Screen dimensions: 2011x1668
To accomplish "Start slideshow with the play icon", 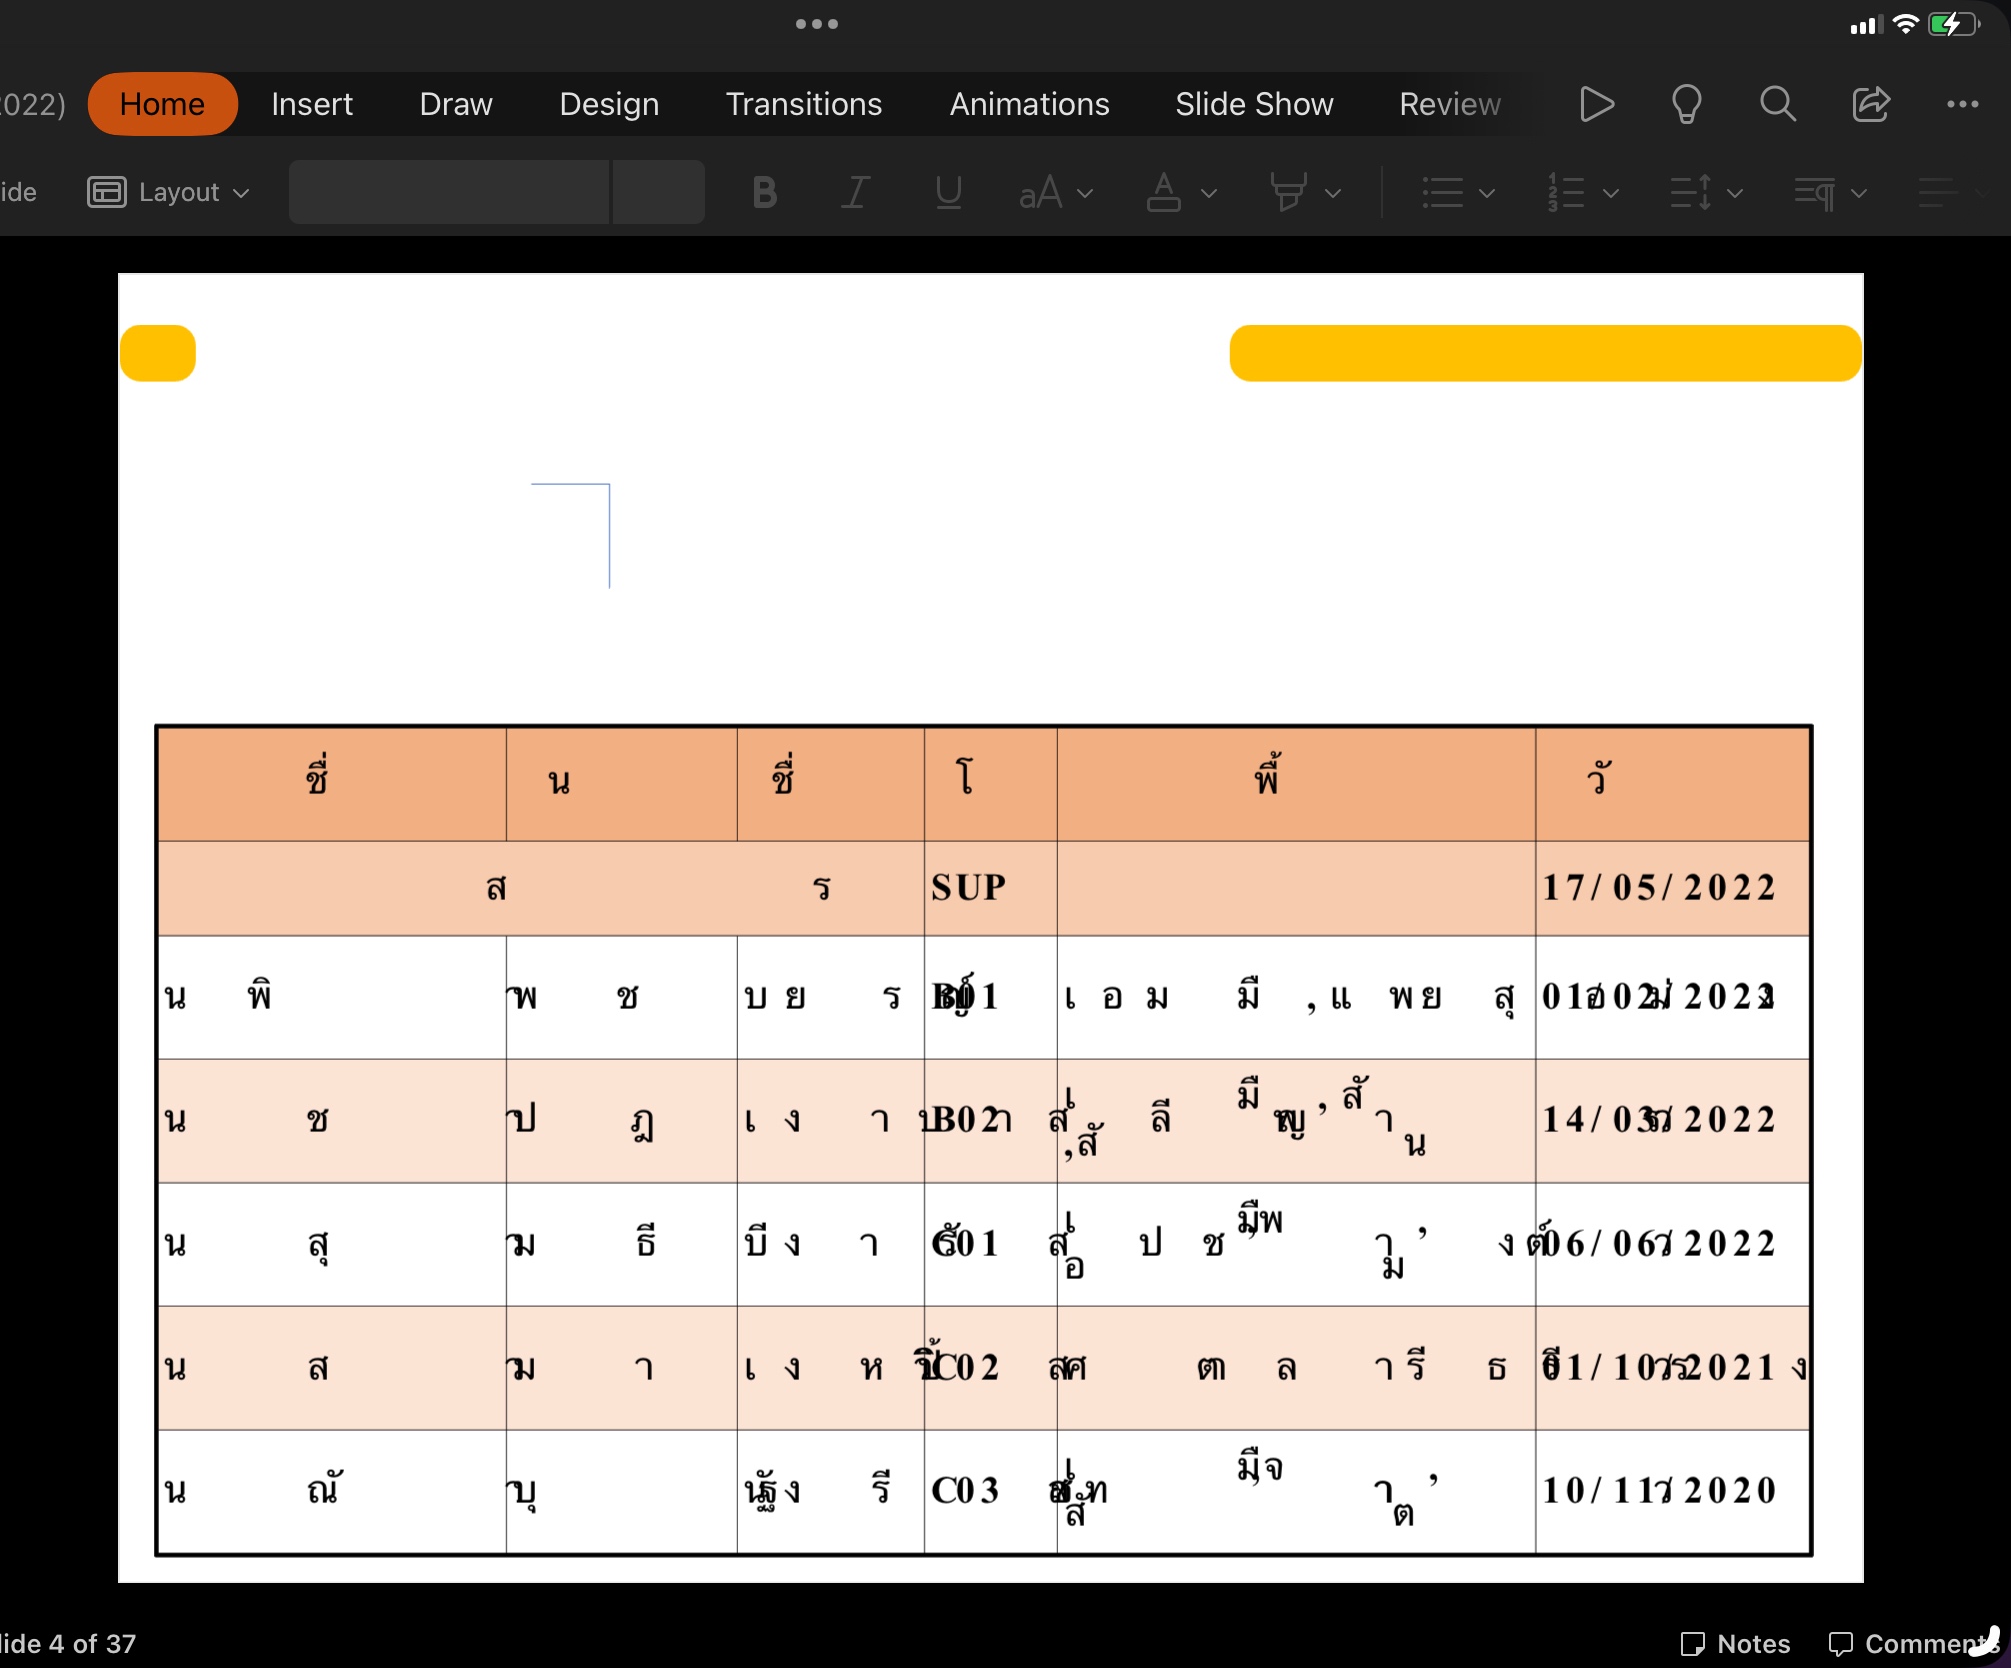I will tap(1596, 104).
